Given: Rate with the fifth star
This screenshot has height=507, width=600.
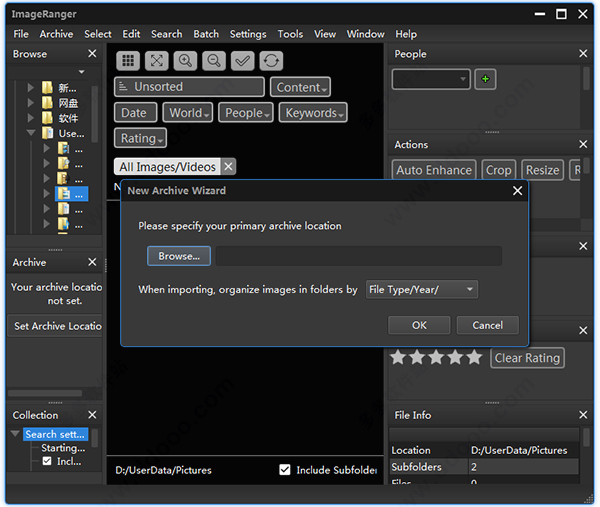Looking at the screenshot, I should click(474, 357).
